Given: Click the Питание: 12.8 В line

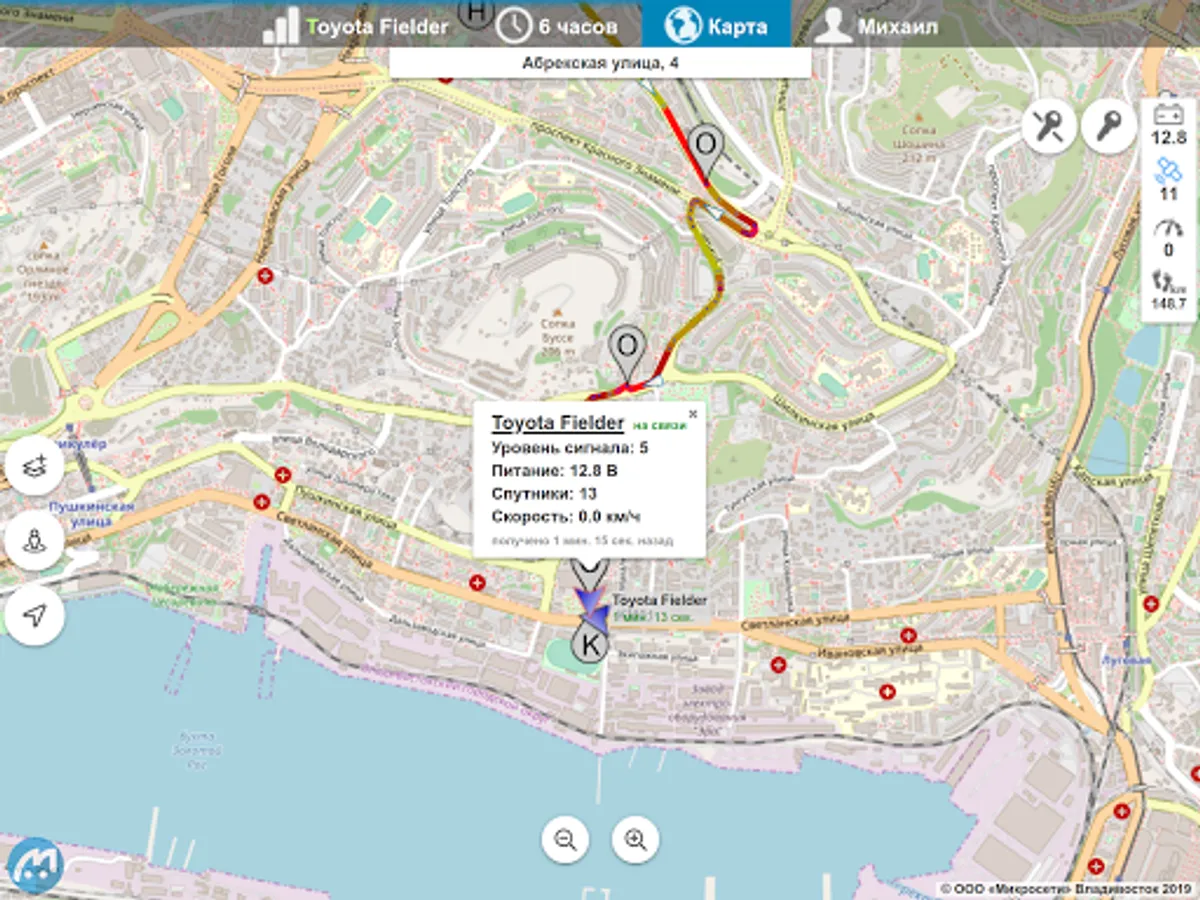Looking at the screenshot, I should [555, 471].
